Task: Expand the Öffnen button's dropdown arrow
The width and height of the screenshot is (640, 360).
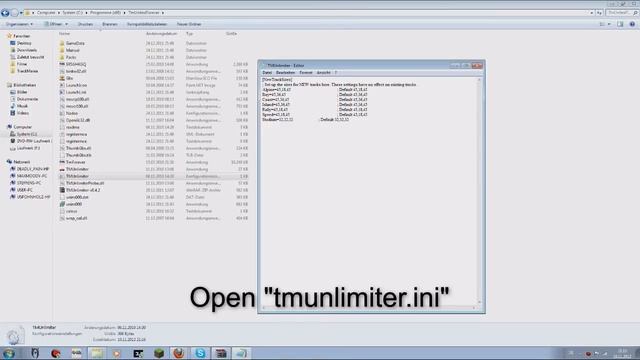Action: [x=67, y=24]
